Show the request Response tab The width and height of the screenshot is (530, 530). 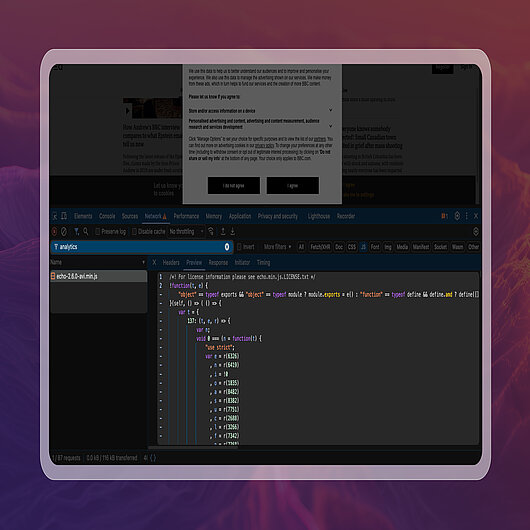point(218,262)
